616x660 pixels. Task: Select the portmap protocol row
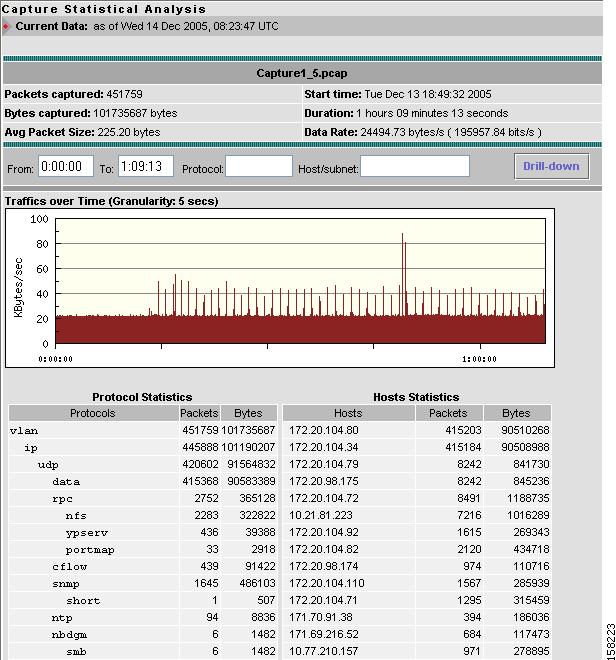pos(143,549)
